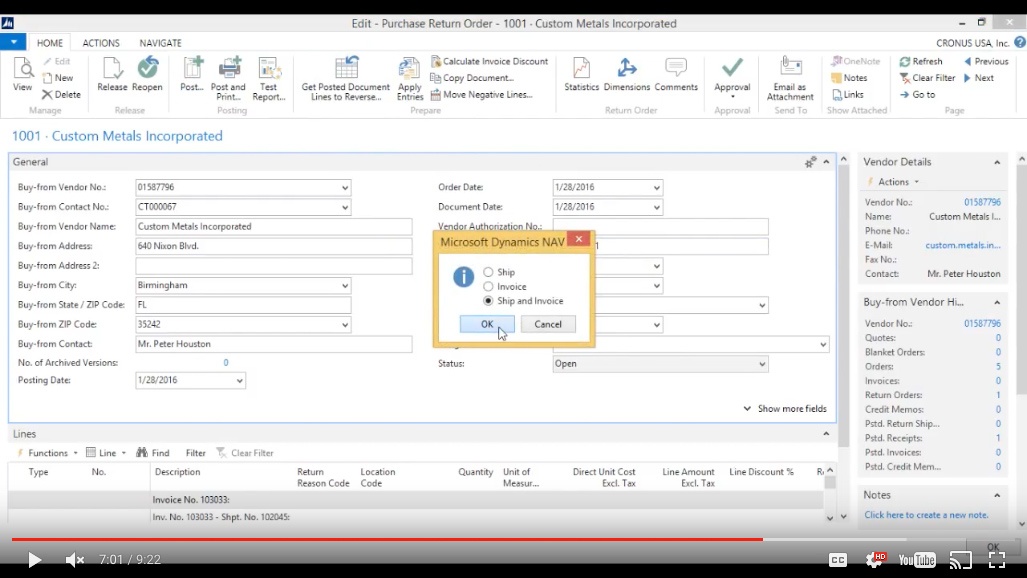Open Buy-from City dropdown

tap(345, 286)
